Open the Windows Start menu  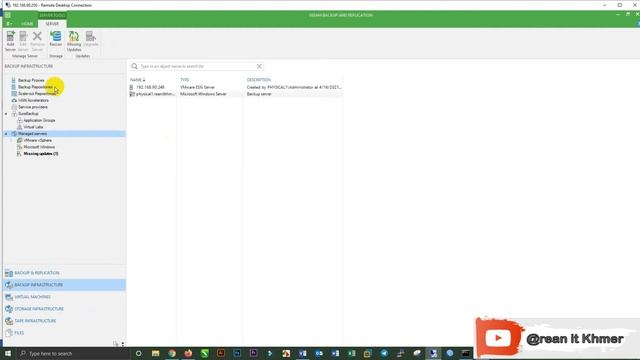[x=8, y=353]
